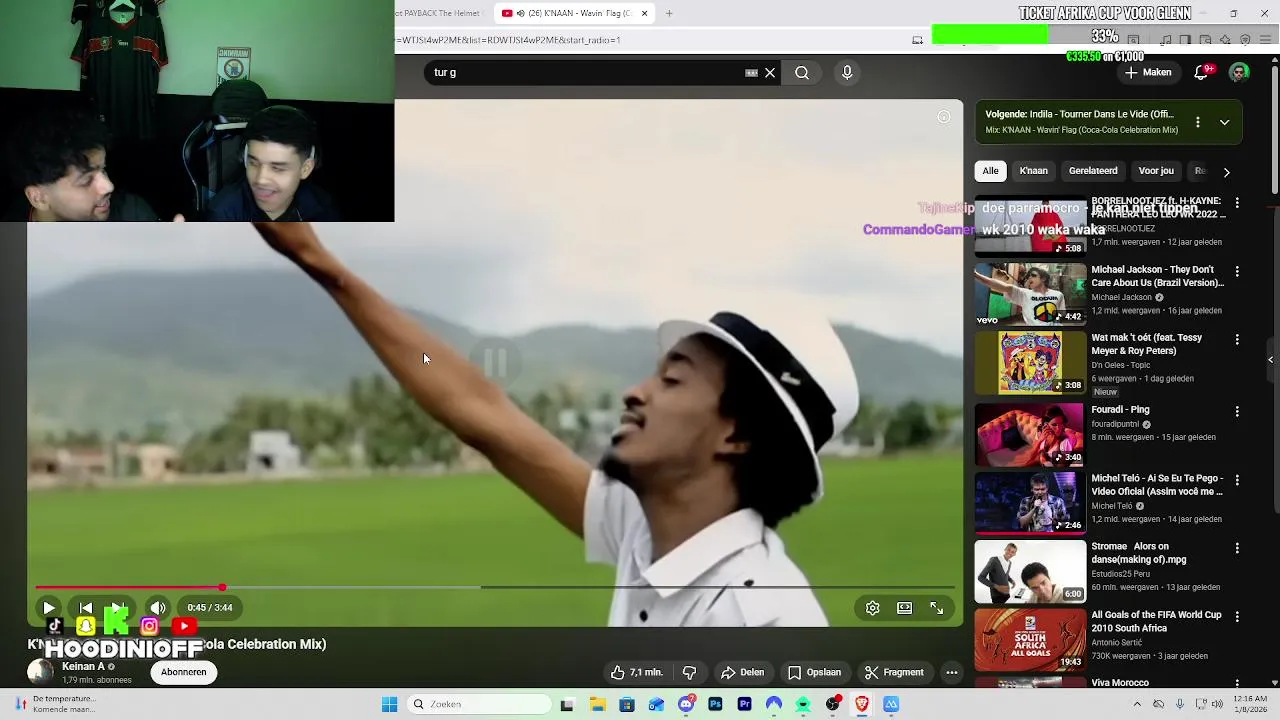Select the Alle filter chip

click(990, 171)
